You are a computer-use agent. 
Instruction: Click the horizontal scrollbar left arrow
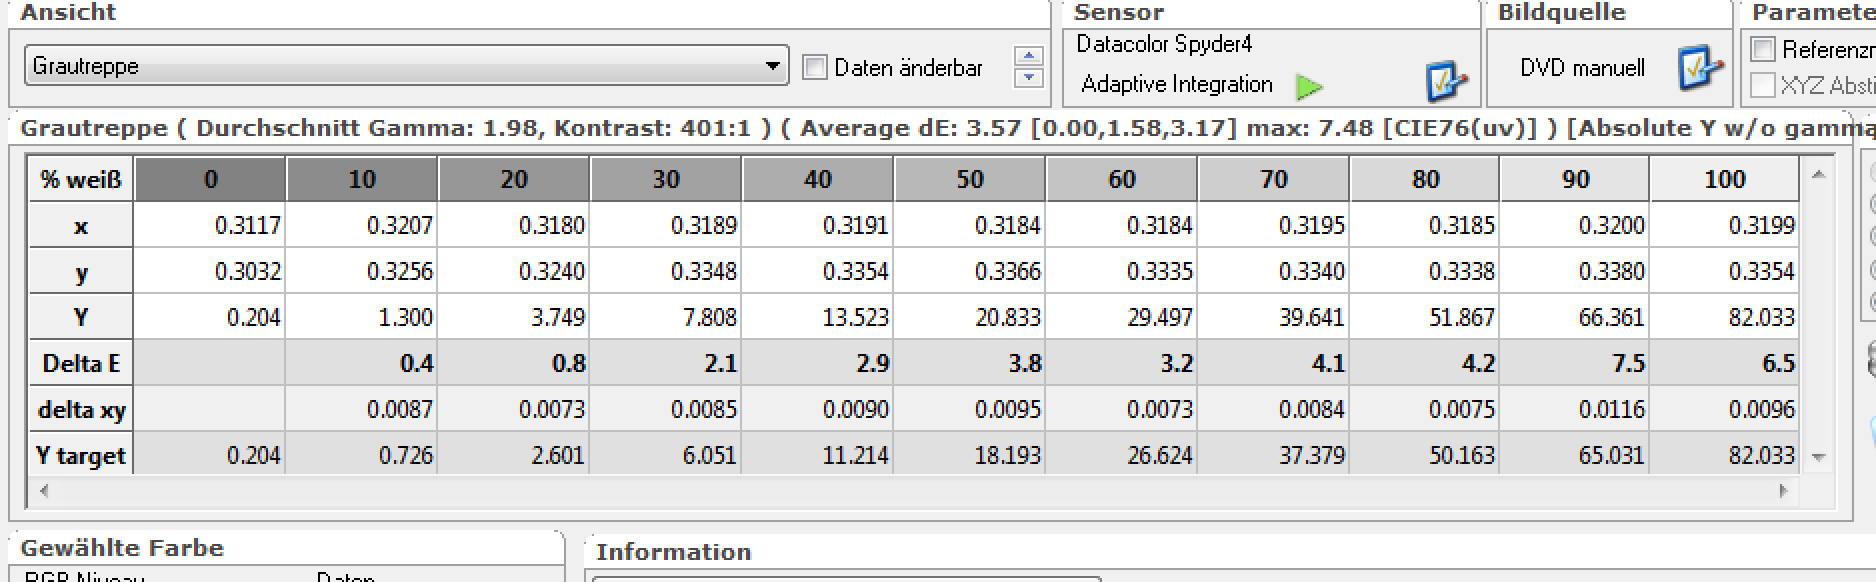[43, 491]
